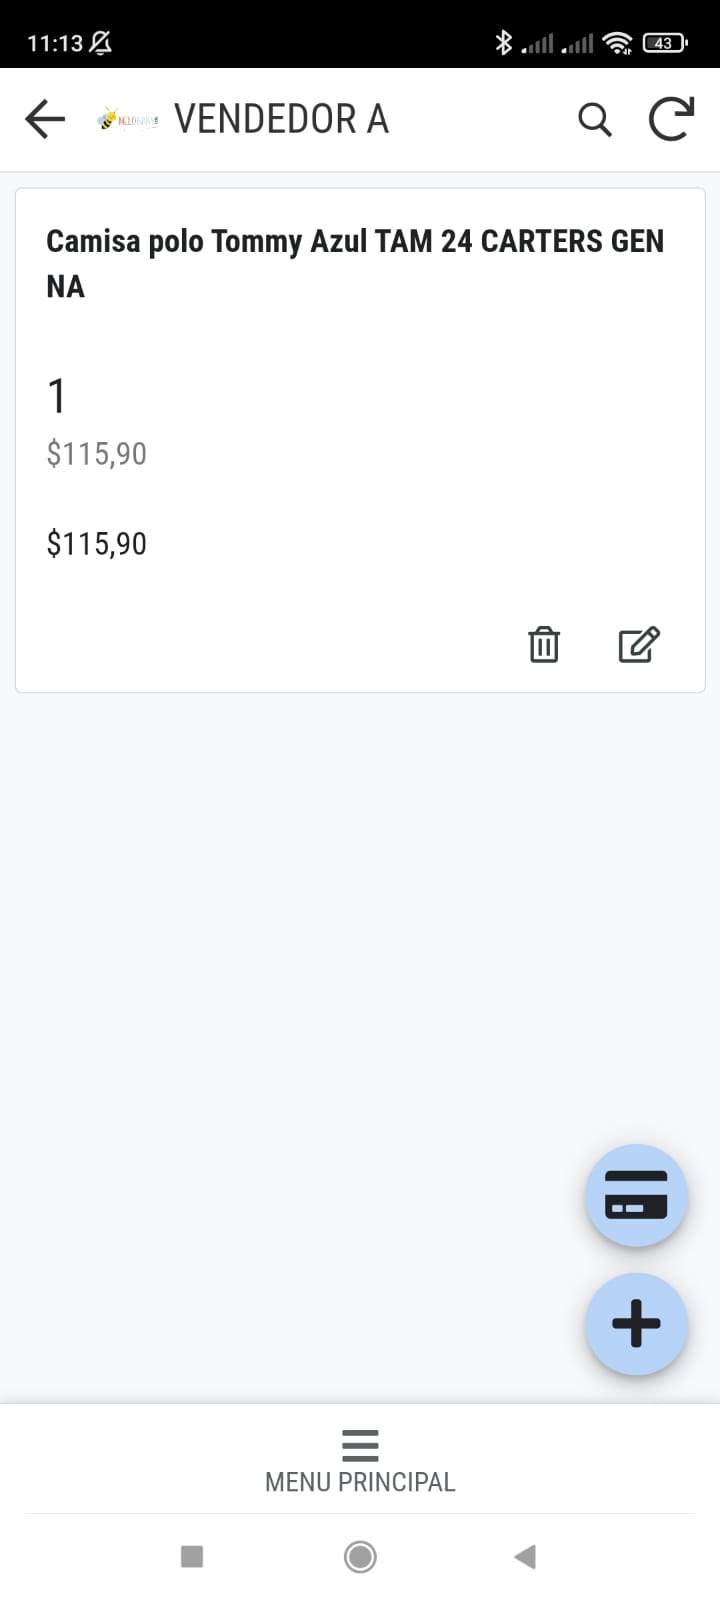Tap the gray unit price $115,90

point(97,454)
